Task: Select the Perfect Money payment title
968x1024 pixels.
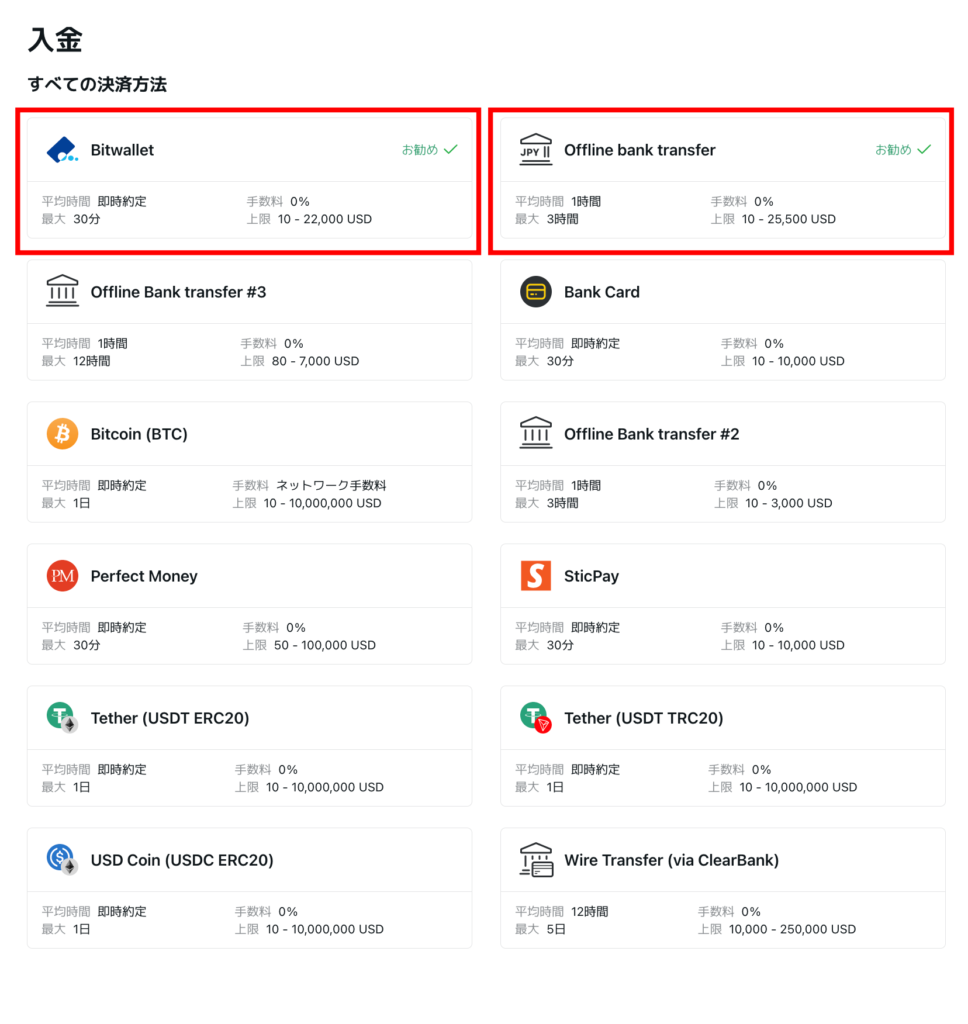Action: point(144,576)
